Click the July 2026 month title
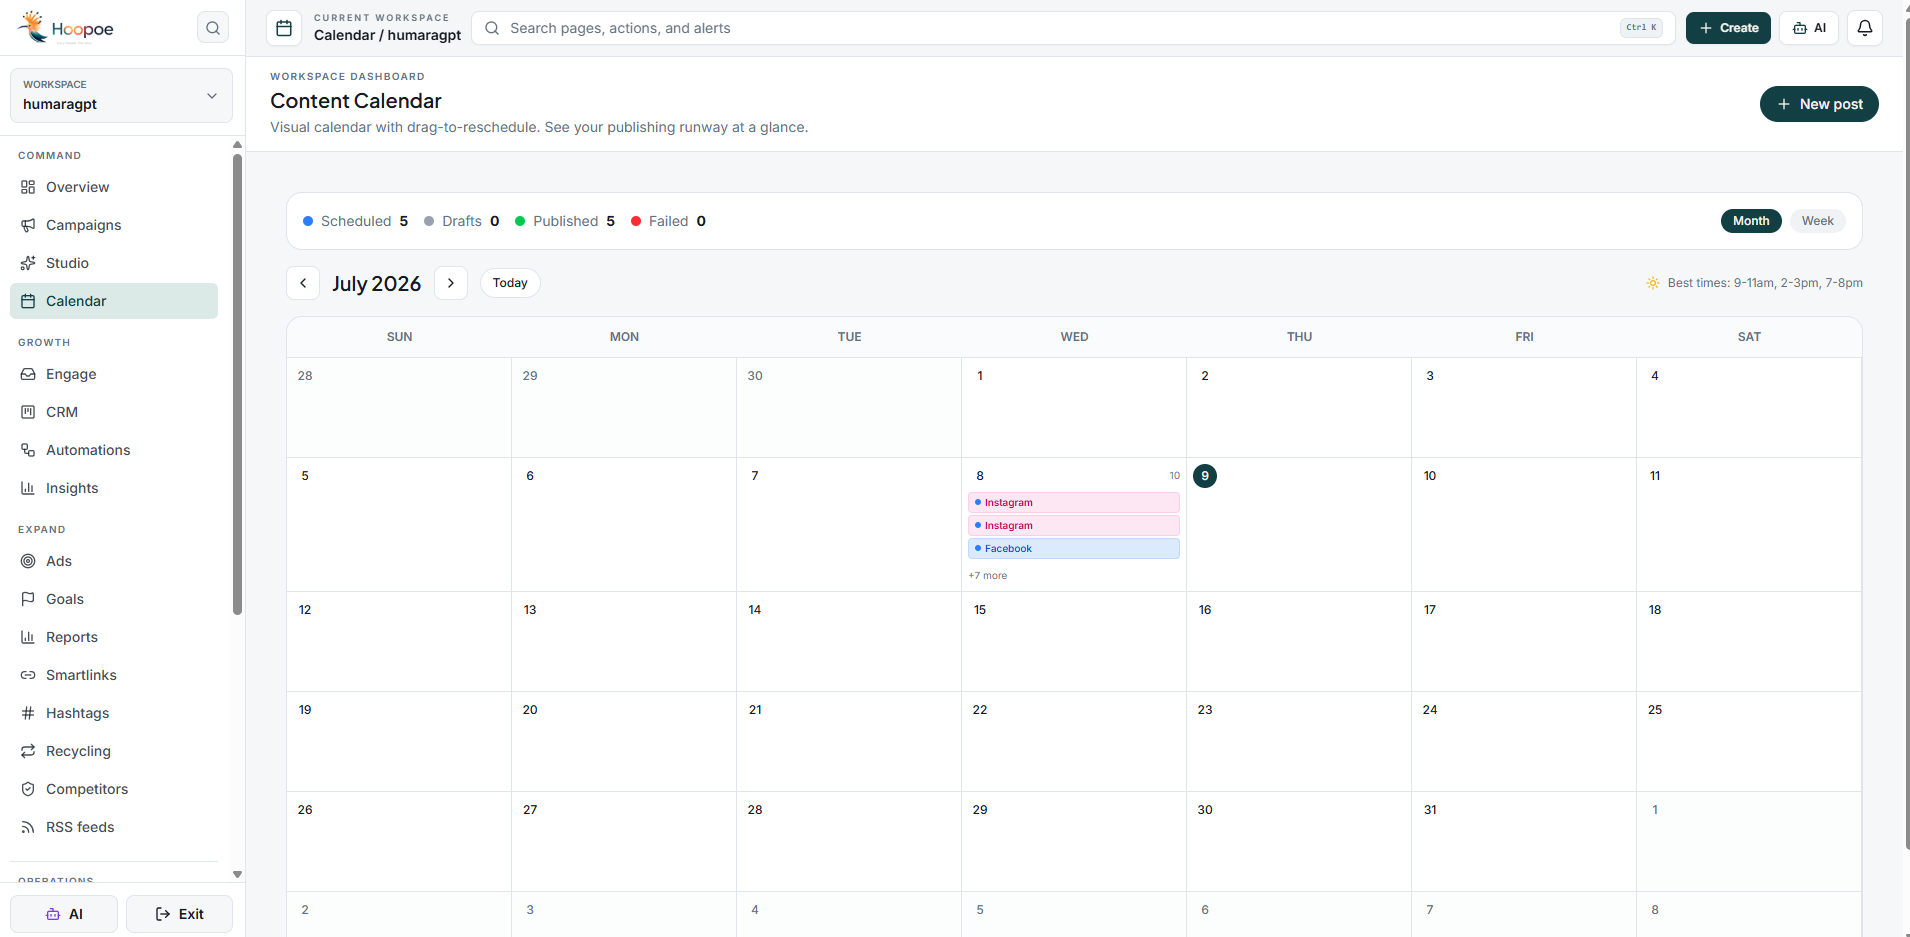Viewport: 1910px width, 937px height. tap(377, 283)
